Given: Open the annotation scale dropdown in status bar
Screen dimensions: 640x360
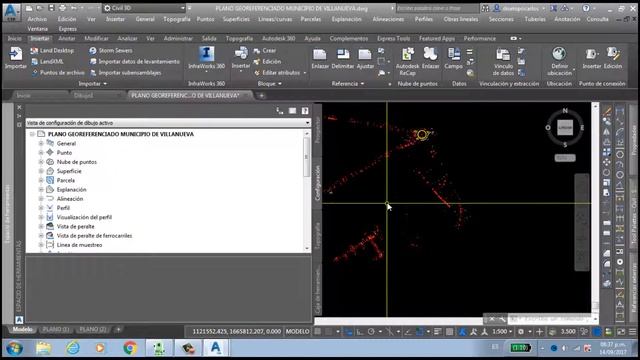Looking at the screenshot, I should coord(502,331).
